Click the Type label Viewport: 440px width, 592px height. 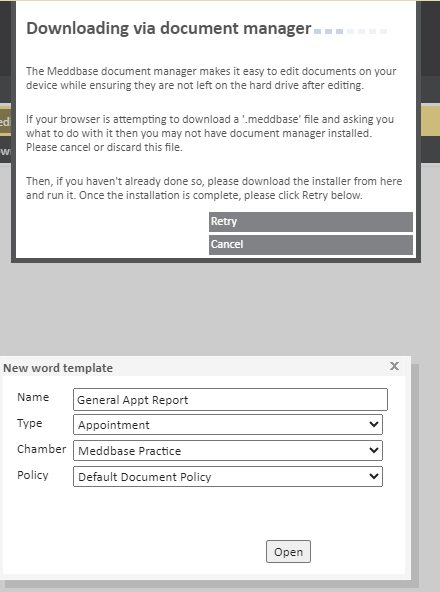[29, 423]
